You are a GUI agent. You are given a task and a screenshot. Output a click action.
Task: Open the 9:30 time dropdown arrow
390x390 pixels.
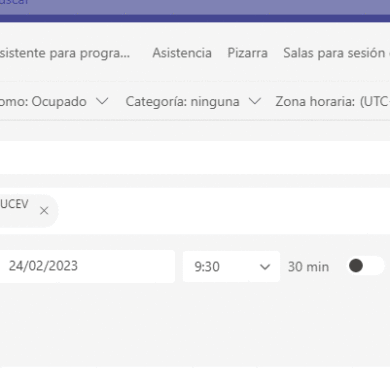(265, 267)
